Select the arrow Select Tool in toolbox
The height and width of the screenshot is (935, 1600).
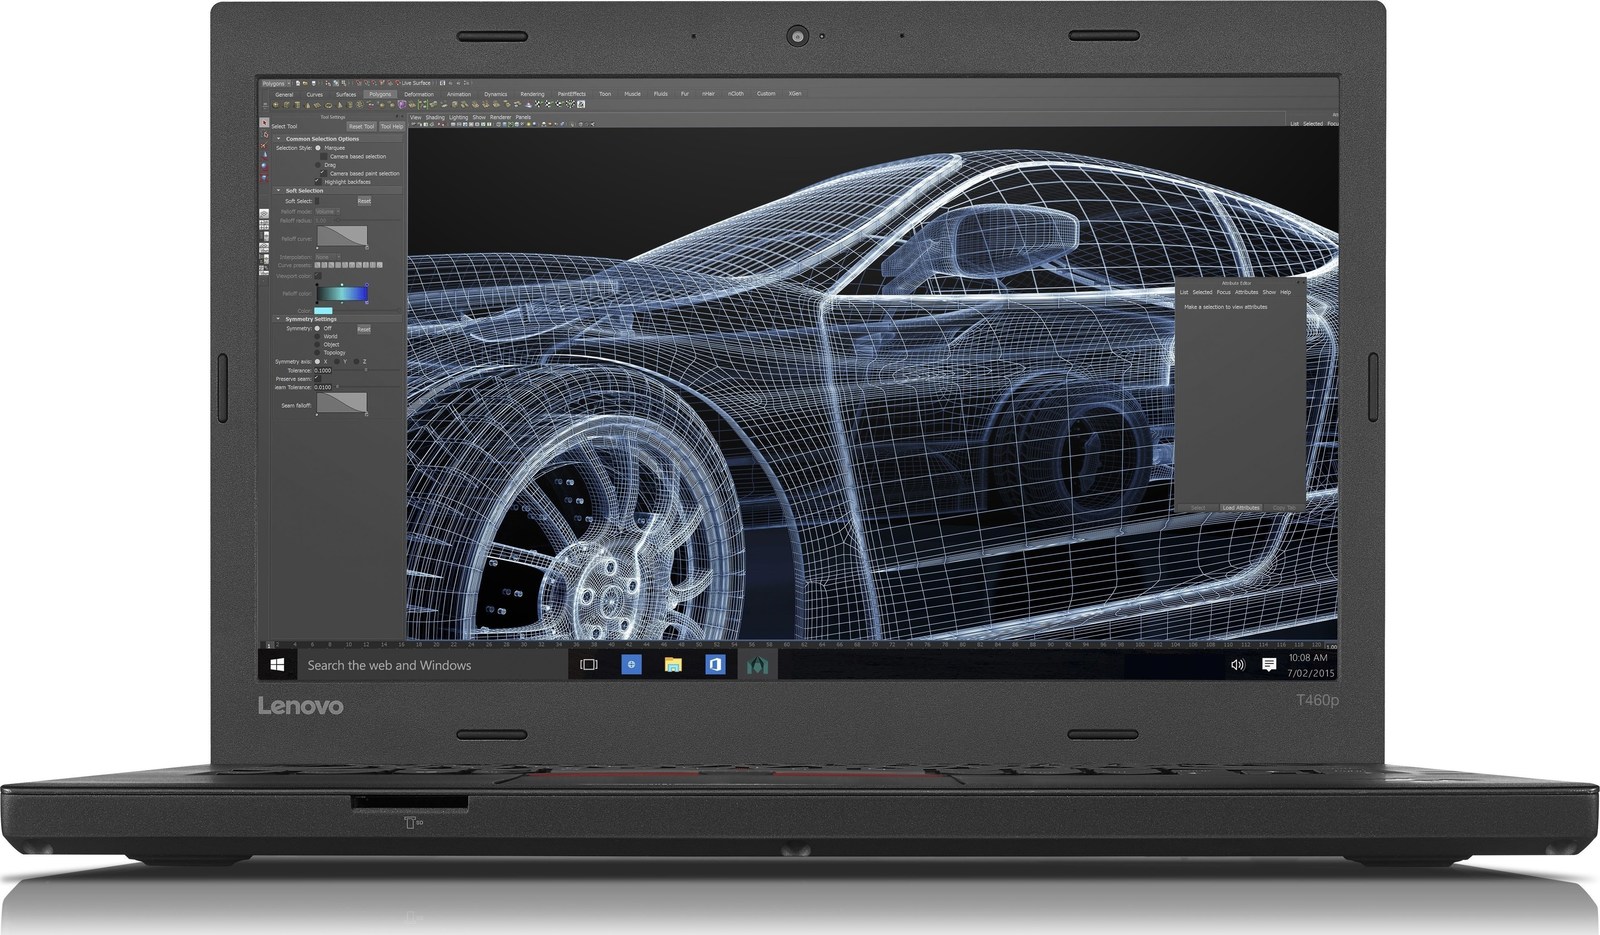pos(265,122)
